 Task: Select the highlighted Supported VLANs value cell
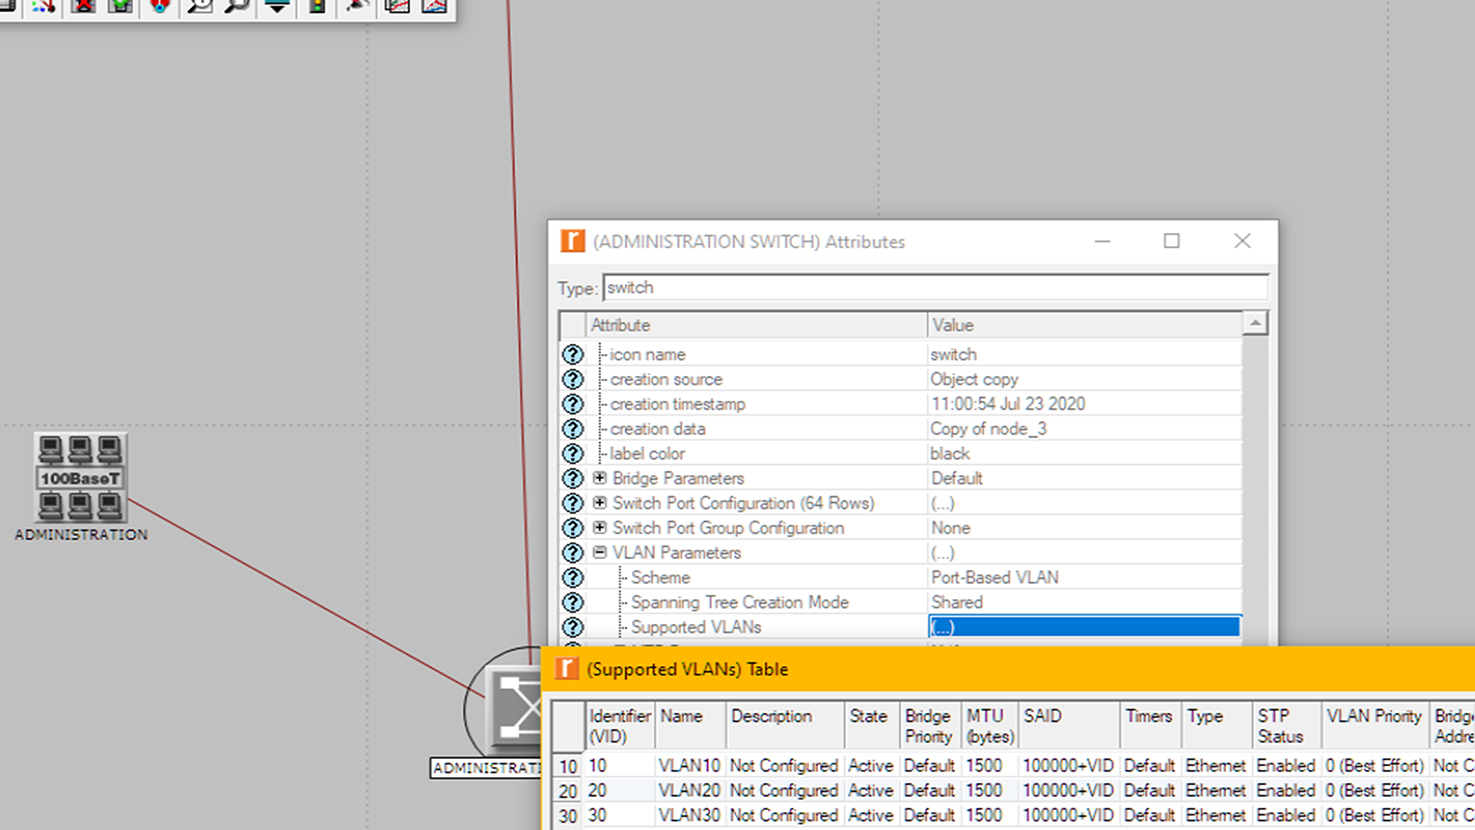pyautogui.click(x=1085, y=627)
